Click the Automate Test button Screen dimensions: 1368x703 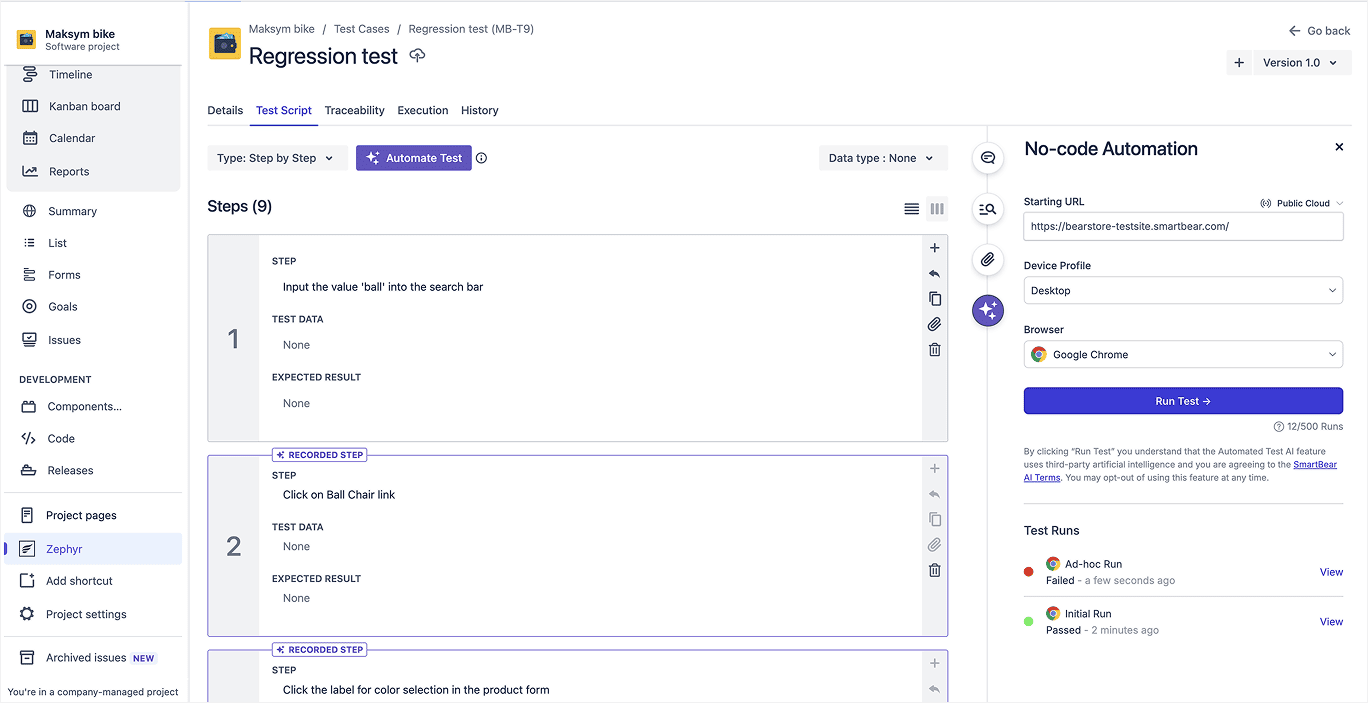click(x=414, y=158)
